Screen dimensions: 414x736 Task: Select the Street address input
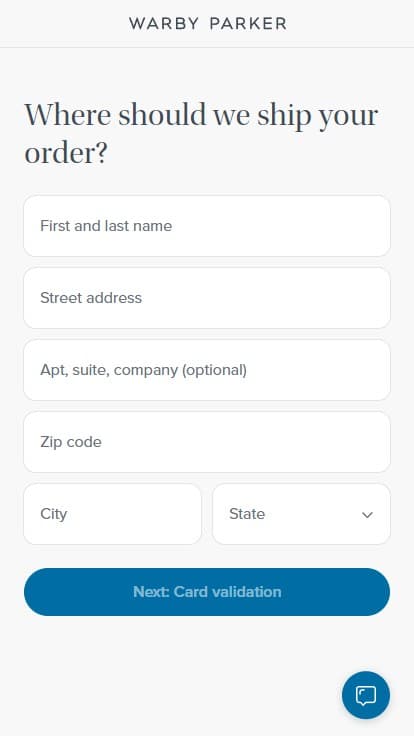click(x=207, y=298)
